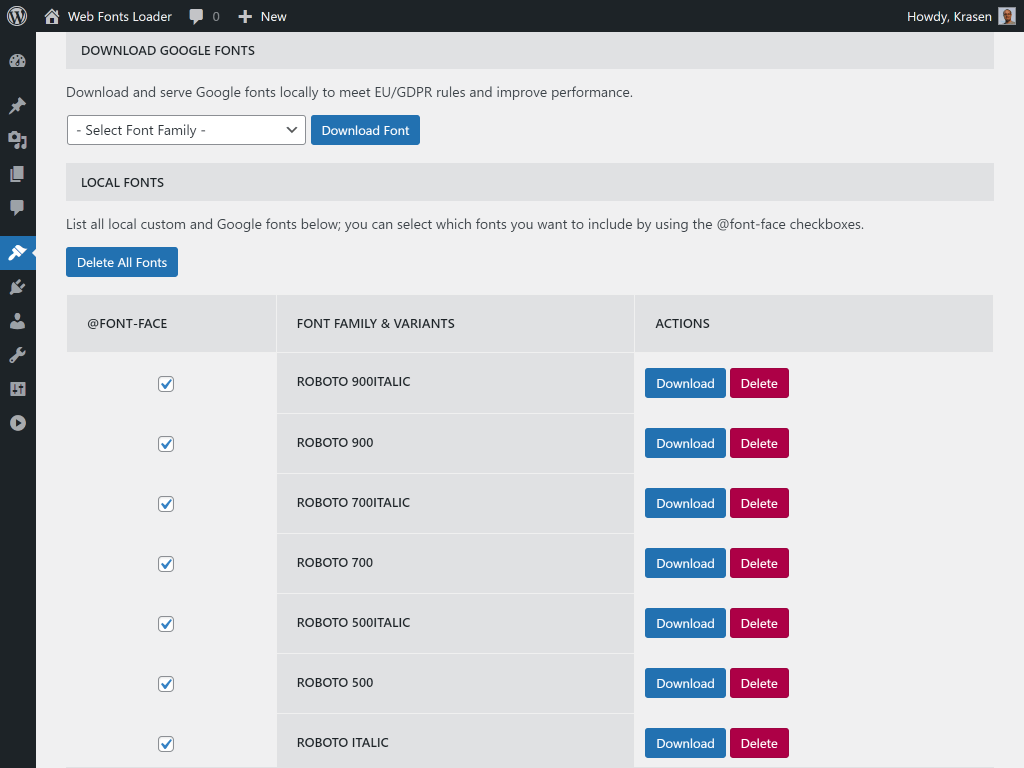Image resolution: width=1024 pixels, height=768 pixels.
Task: Click the comment count 0 in admin bar
Action: 216,16
